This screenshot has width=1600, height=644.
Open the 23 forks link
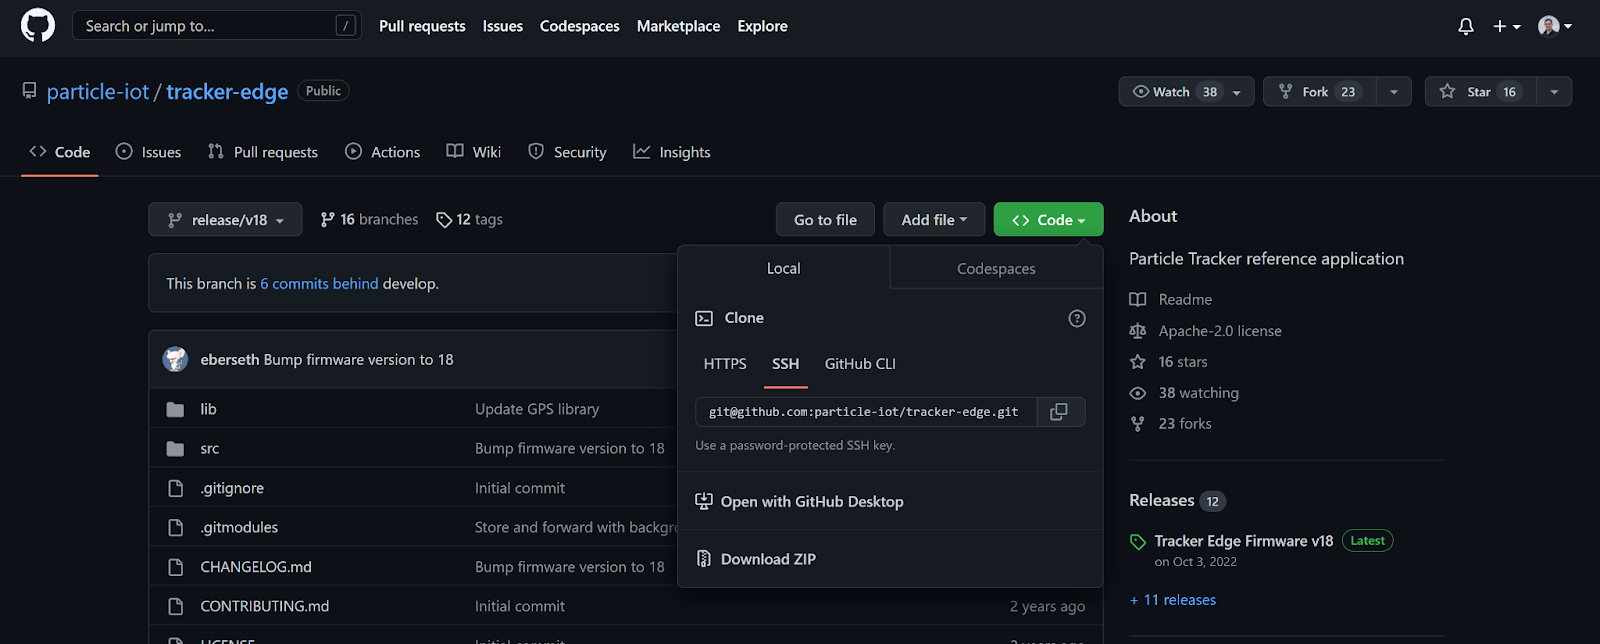[1171, 424]
